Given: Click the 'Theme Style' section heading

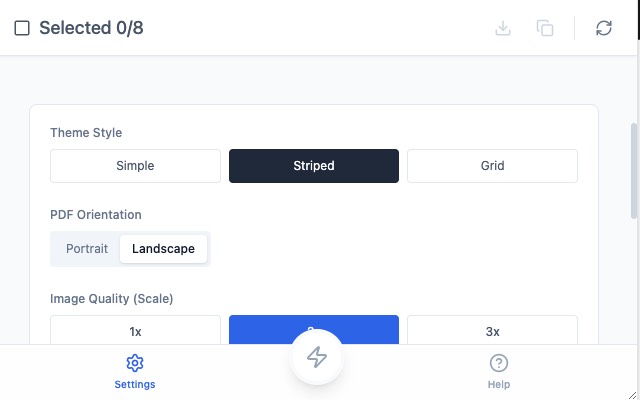Looking at the screenshot, I should pos(86,132).
